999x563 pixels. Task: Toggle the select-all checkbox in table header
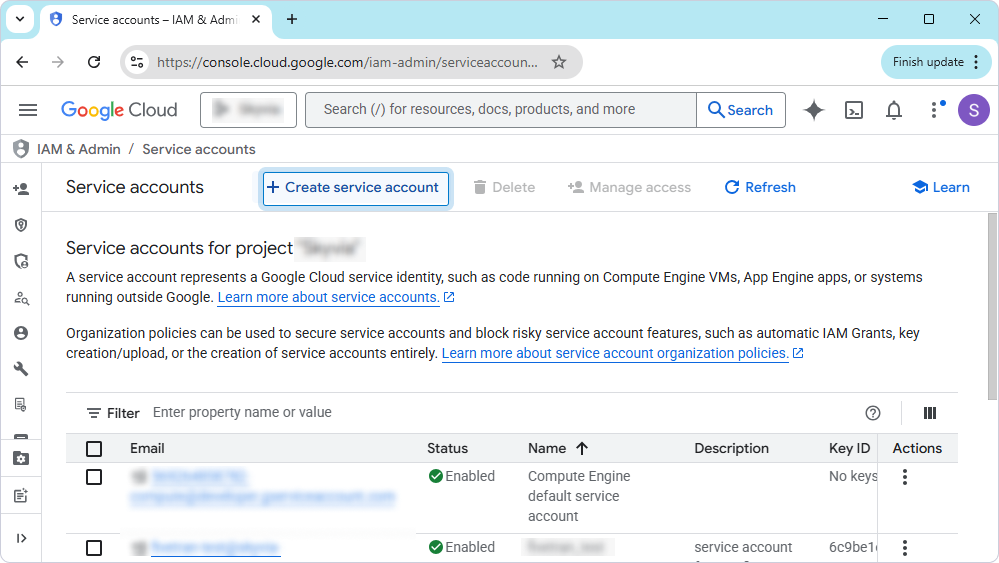point(94,449)
